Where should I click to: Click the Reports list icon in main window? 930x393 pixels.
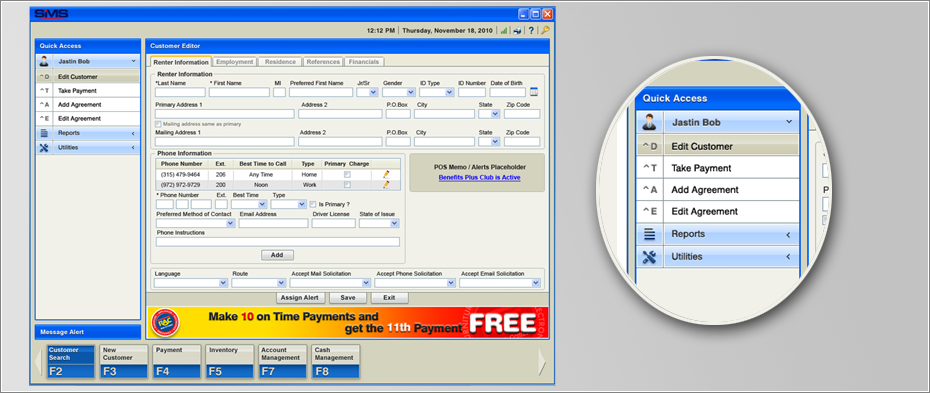(44, 133)
